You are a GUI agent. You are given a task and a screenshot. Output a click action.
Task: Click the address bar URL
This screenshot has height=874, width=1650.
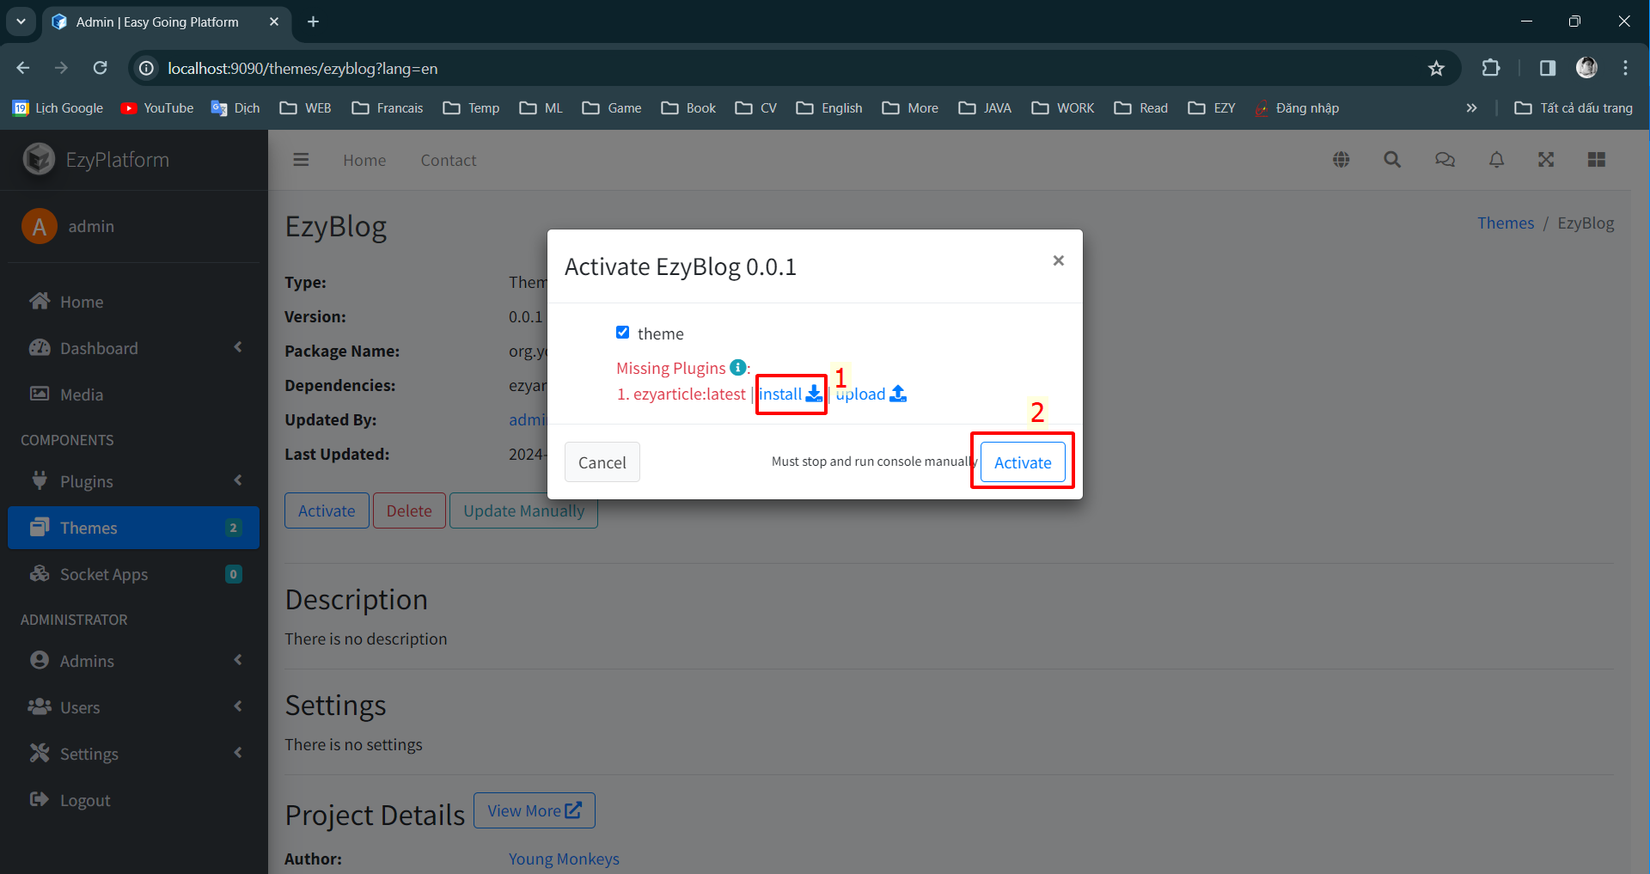coord(303,68)
